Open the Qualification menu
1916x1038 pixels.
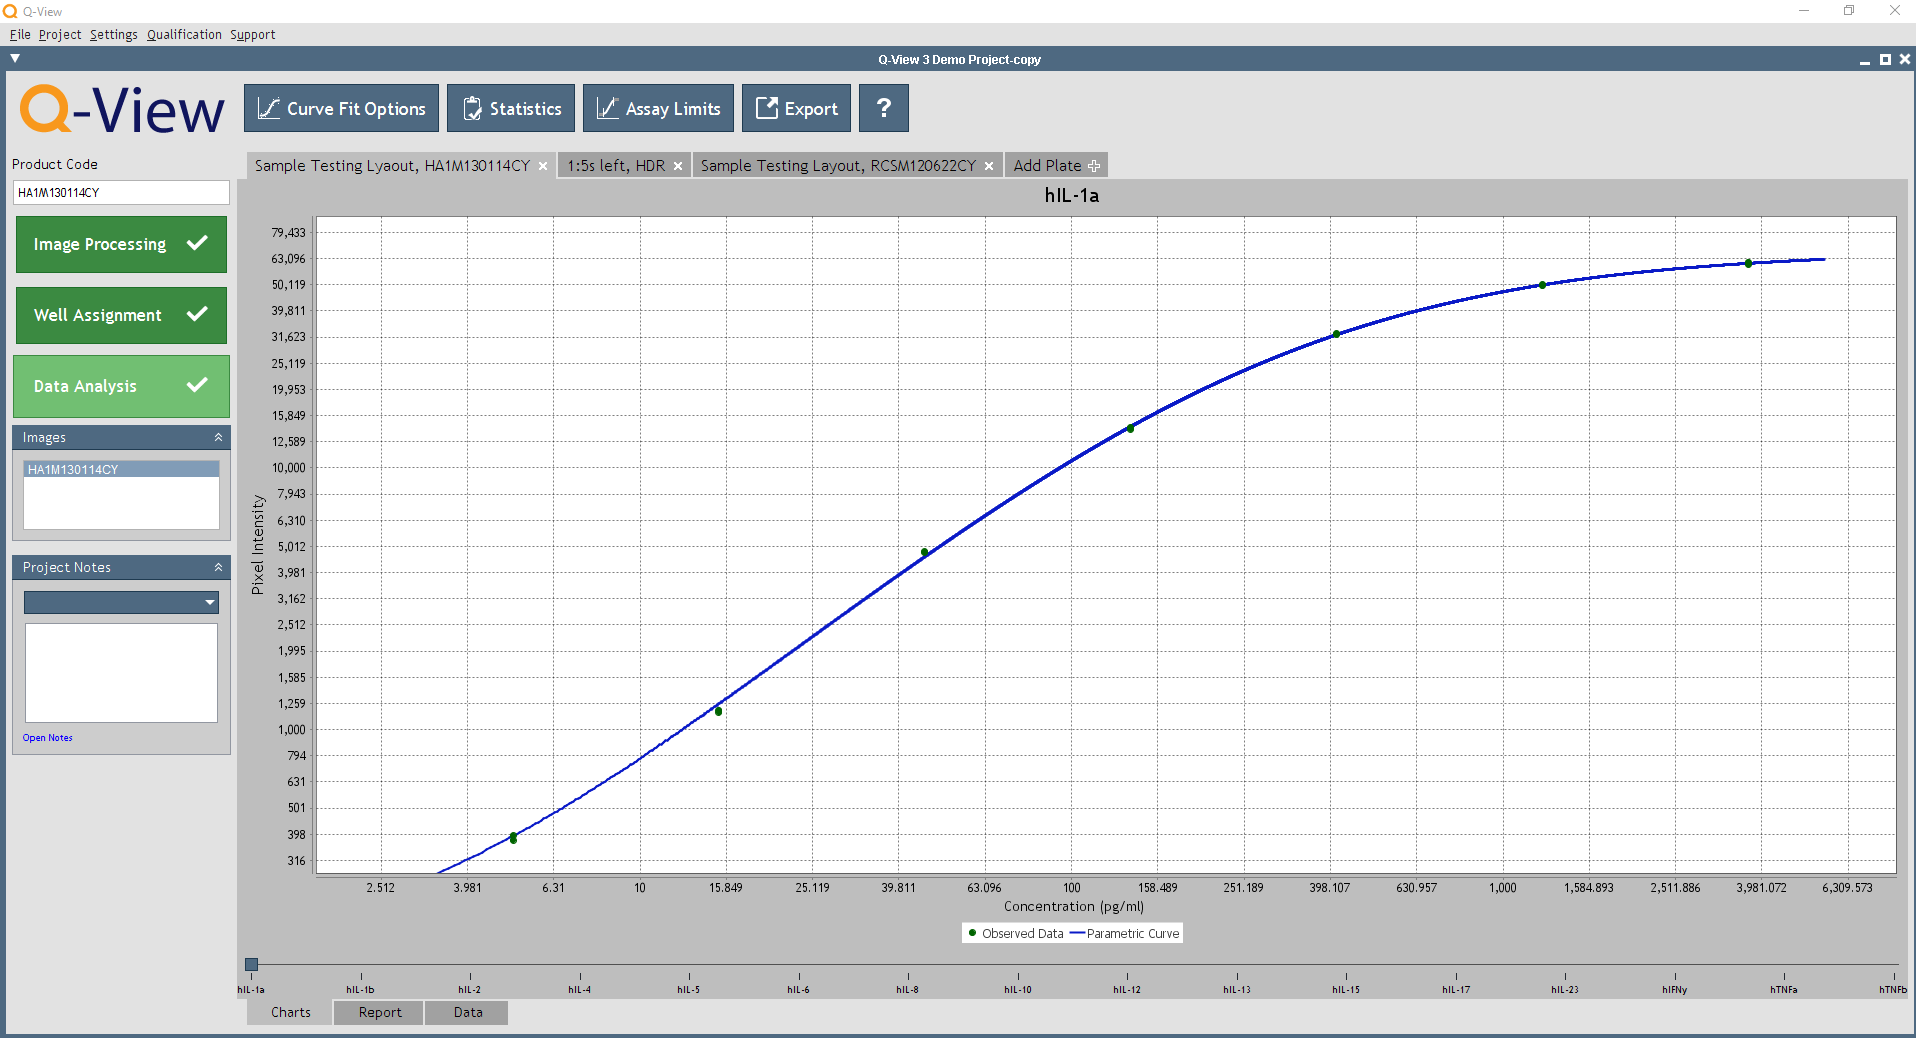[184, 34]
